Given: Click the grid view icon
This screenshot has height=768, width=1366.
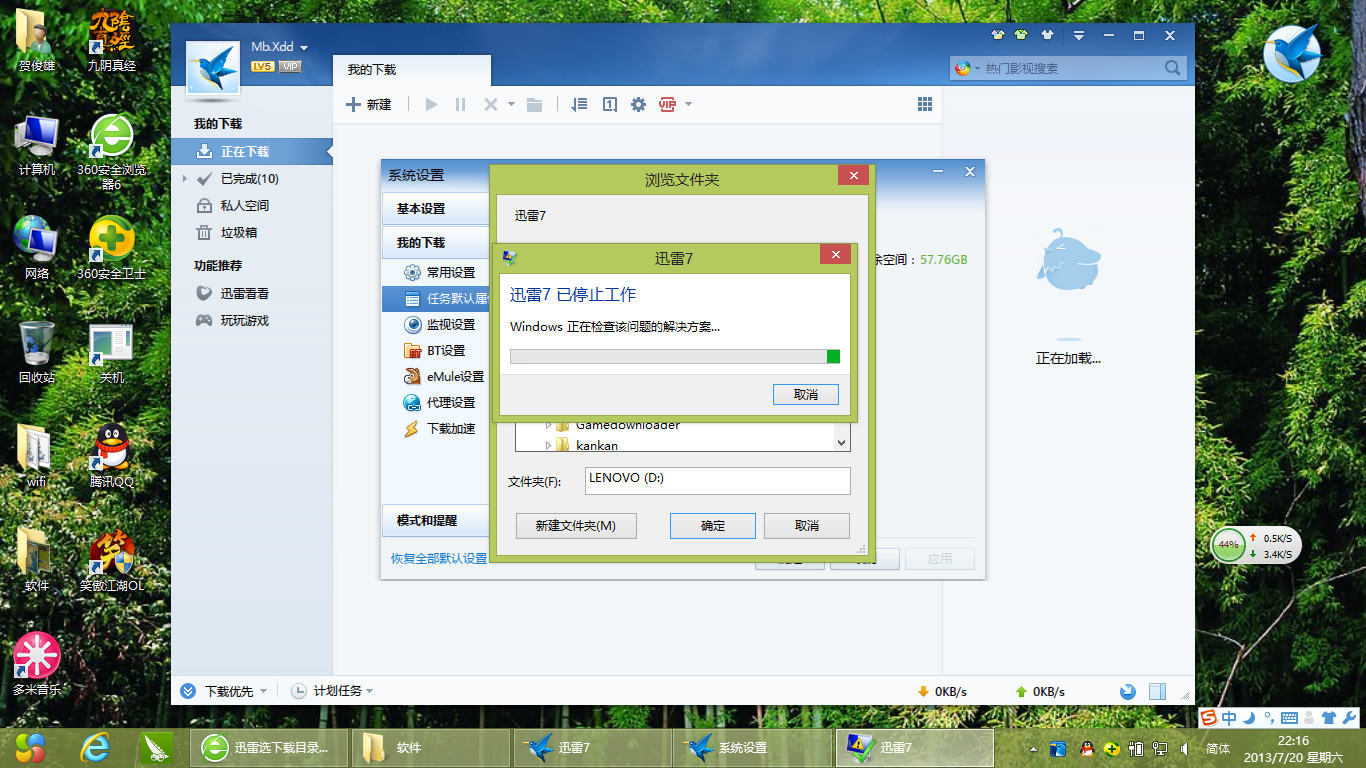Looking at the screenshot, I should [x=925, y=104].
